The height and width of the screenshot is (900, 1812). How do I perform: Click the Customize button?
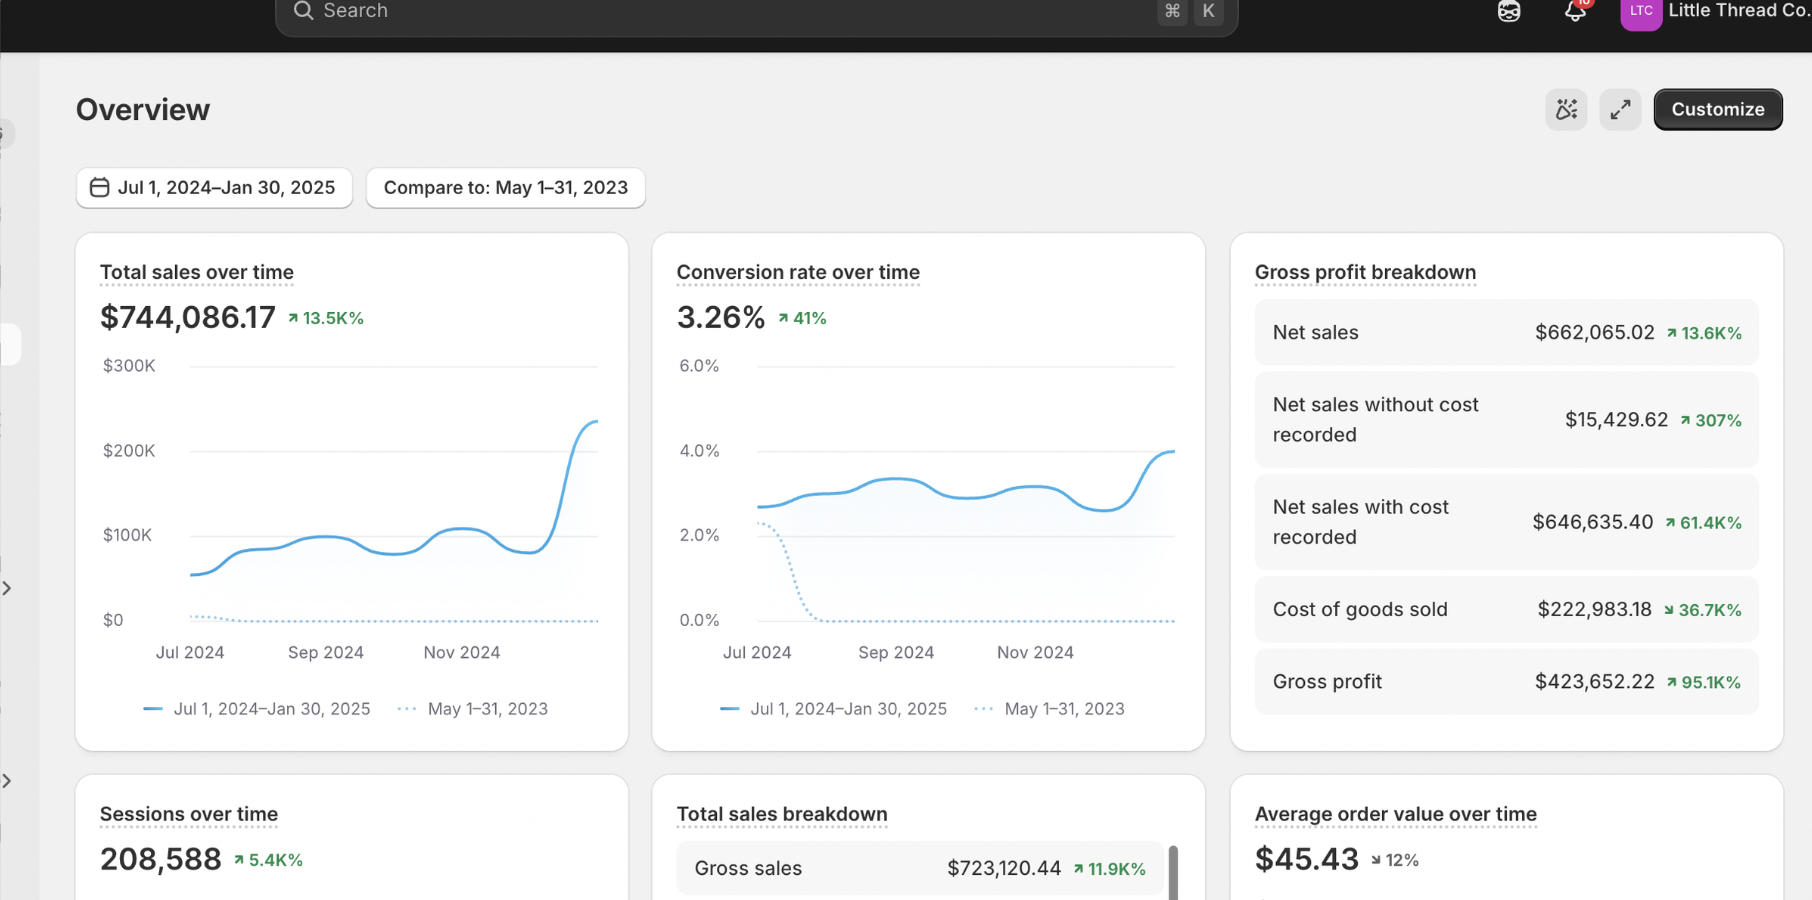pos(1718,109)
